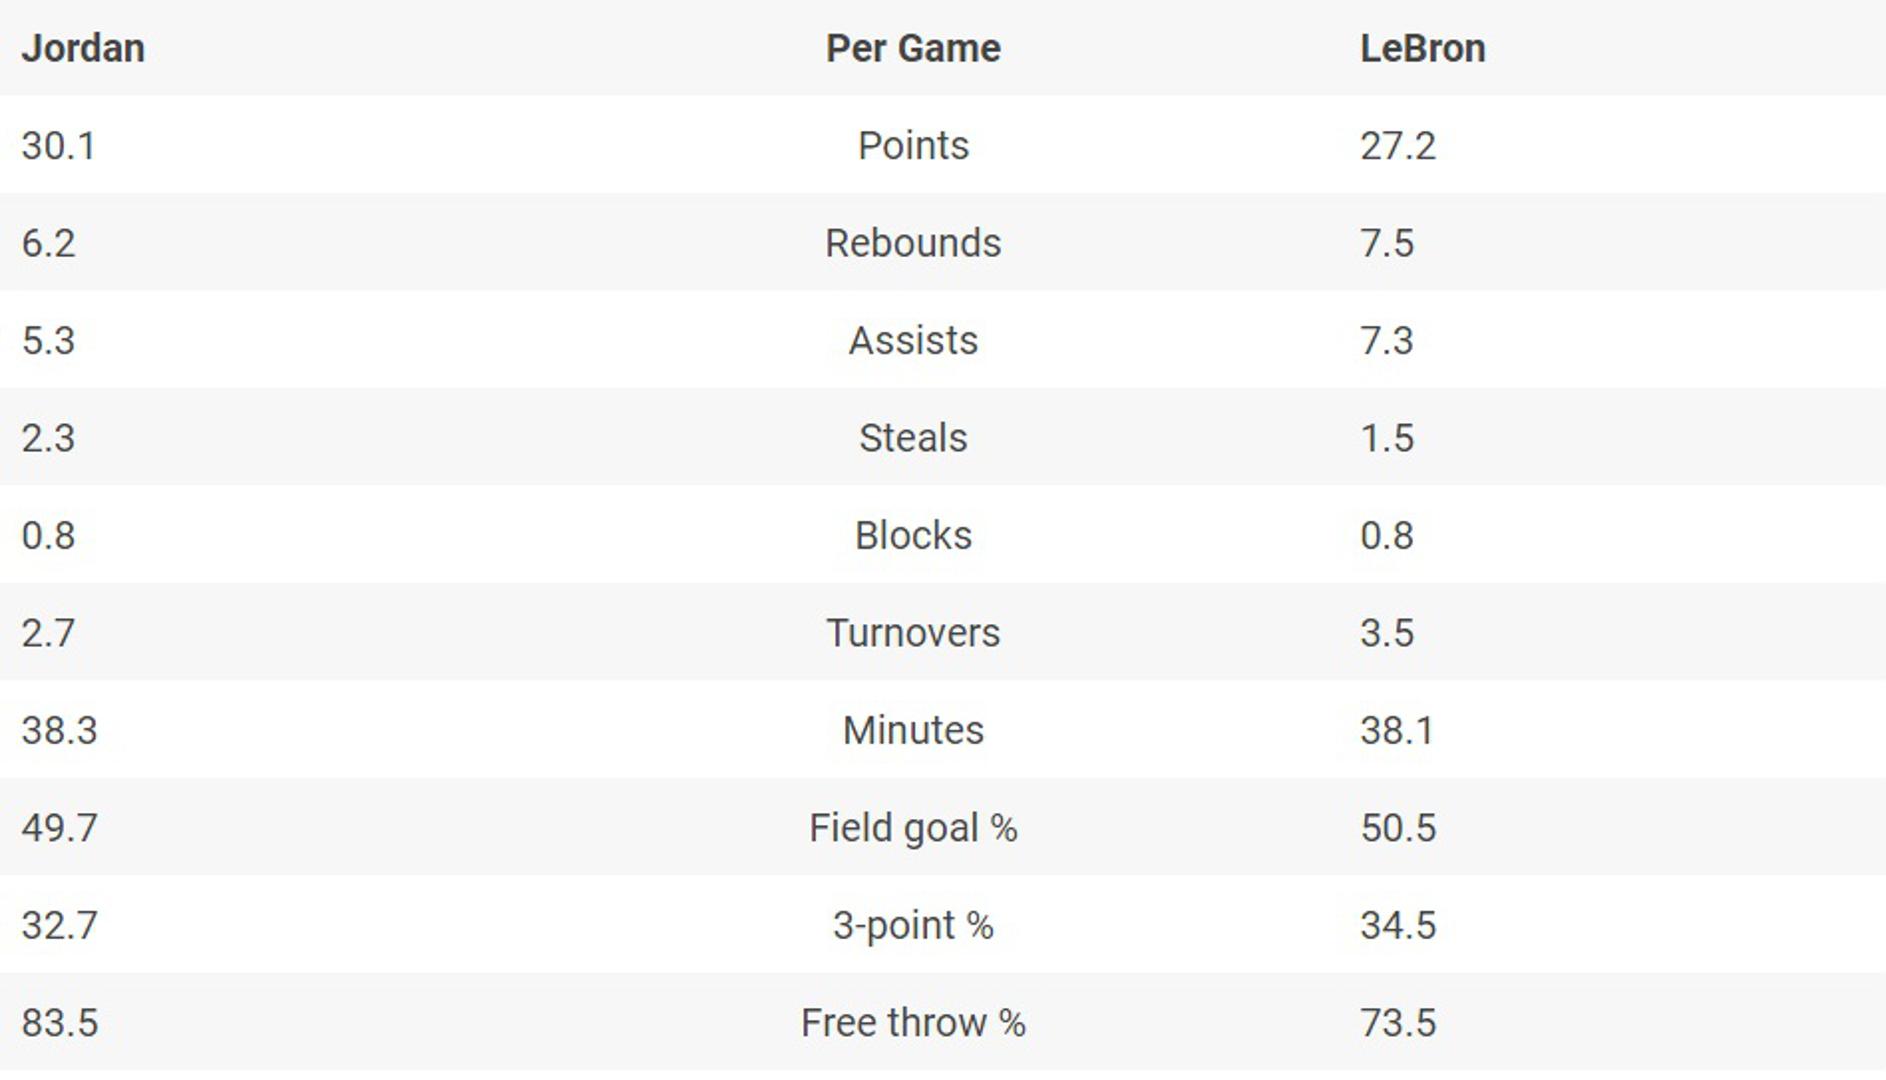1886x1080 pixels.
Task: Click Jordan's 38.3 minutes value
Action: click(x=60, y=731)
